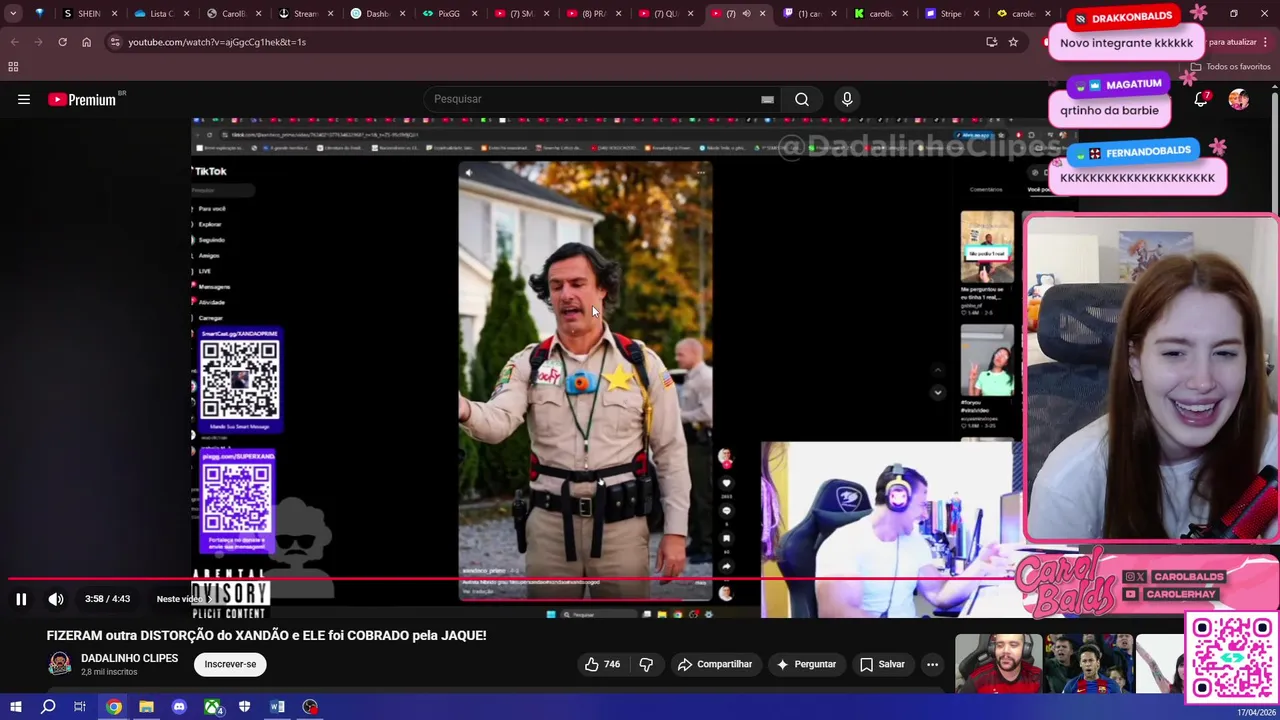The image size is (1280, 720).
Task: Open Chrome from the taskbar
Action: coord(114,707)
